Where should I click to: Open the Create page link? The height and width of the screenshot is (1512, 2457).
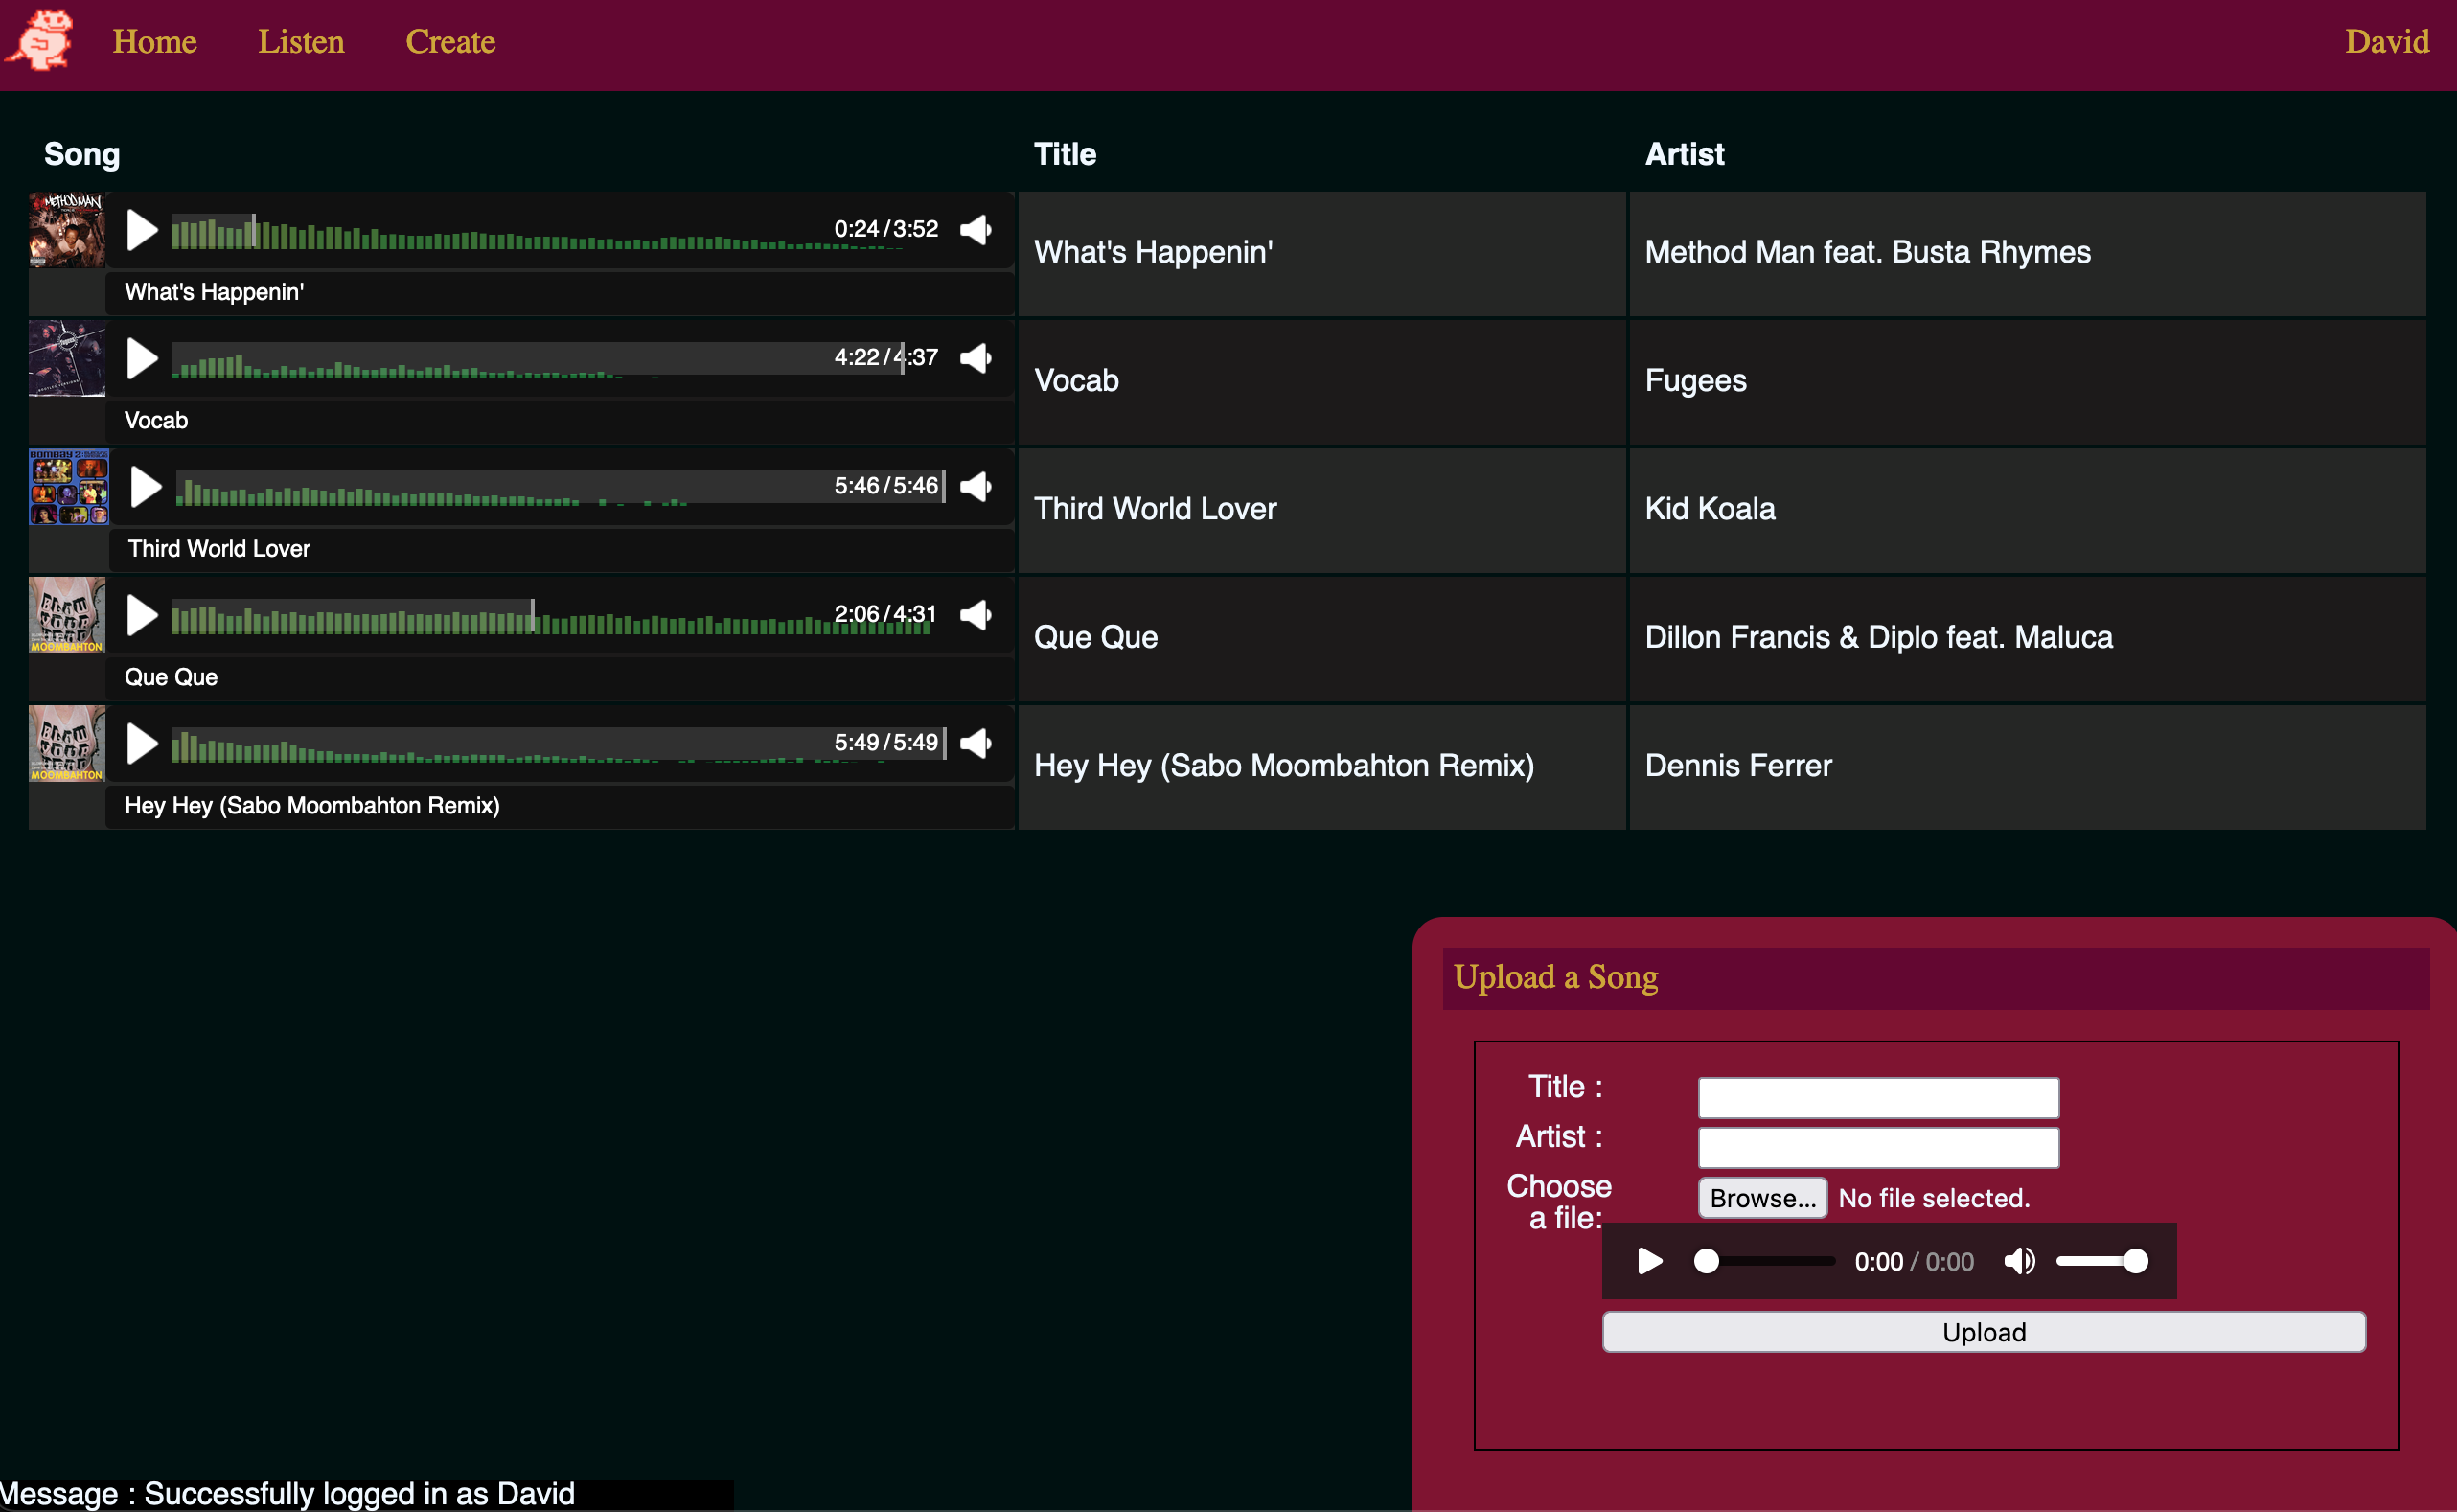[x=450, y=42]
